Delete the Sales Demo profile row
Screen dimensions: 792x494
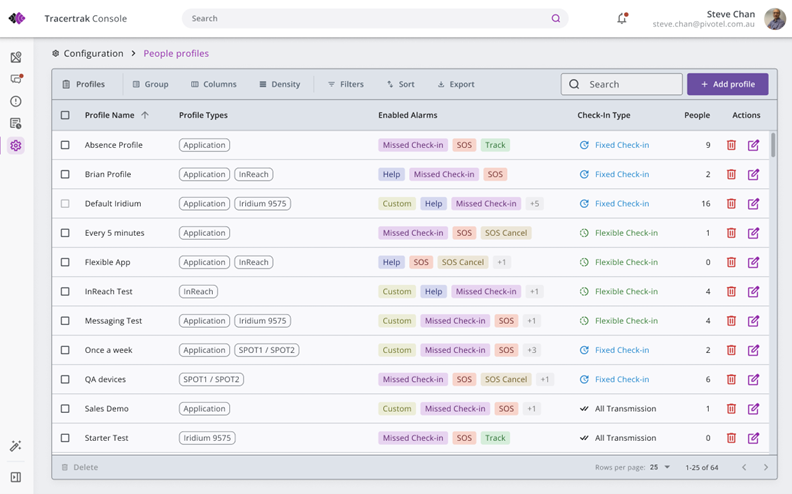pos(731,409)
